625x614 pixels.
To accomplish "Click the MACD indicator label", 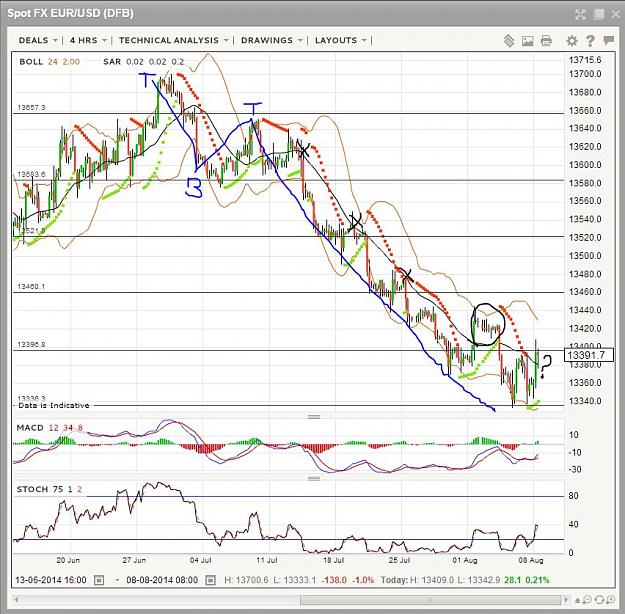I will tap(30, 428).
